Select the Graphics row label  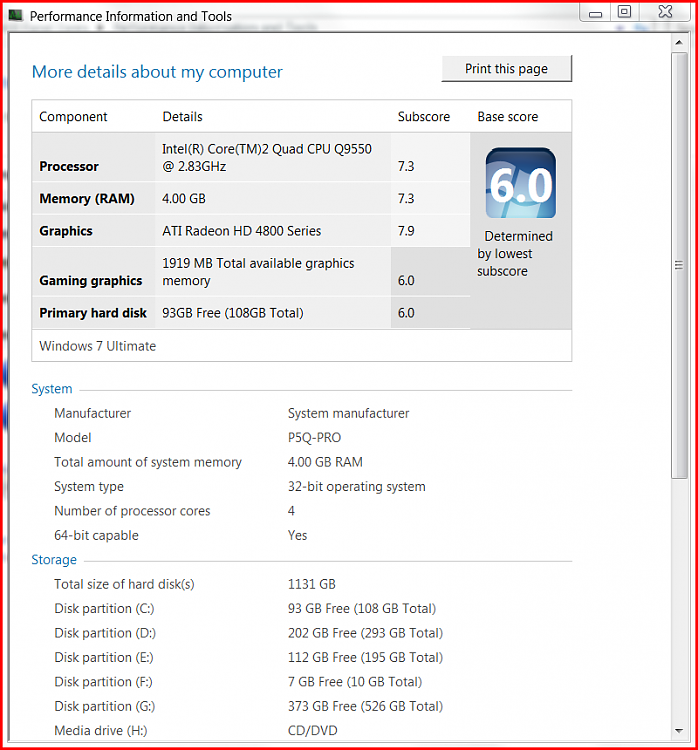(66, 231)
